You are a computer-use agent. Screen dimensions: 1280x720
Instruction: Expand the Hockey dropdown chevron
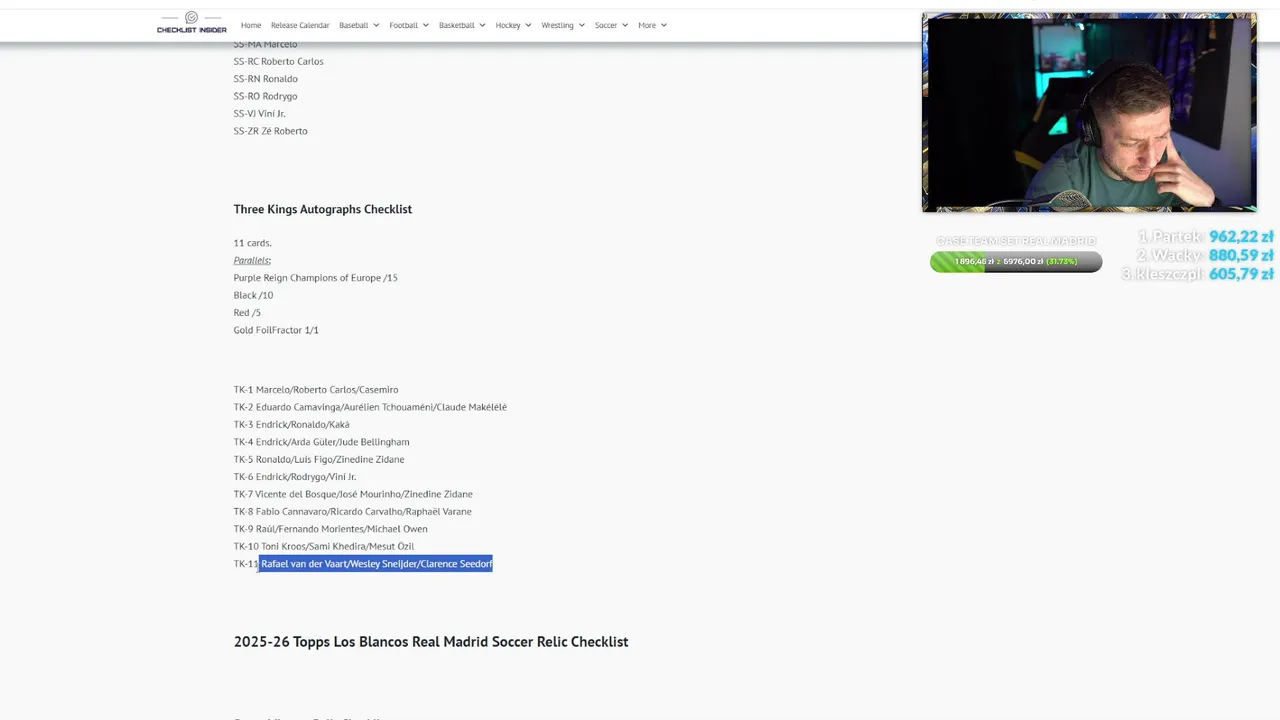coord(528,25)
